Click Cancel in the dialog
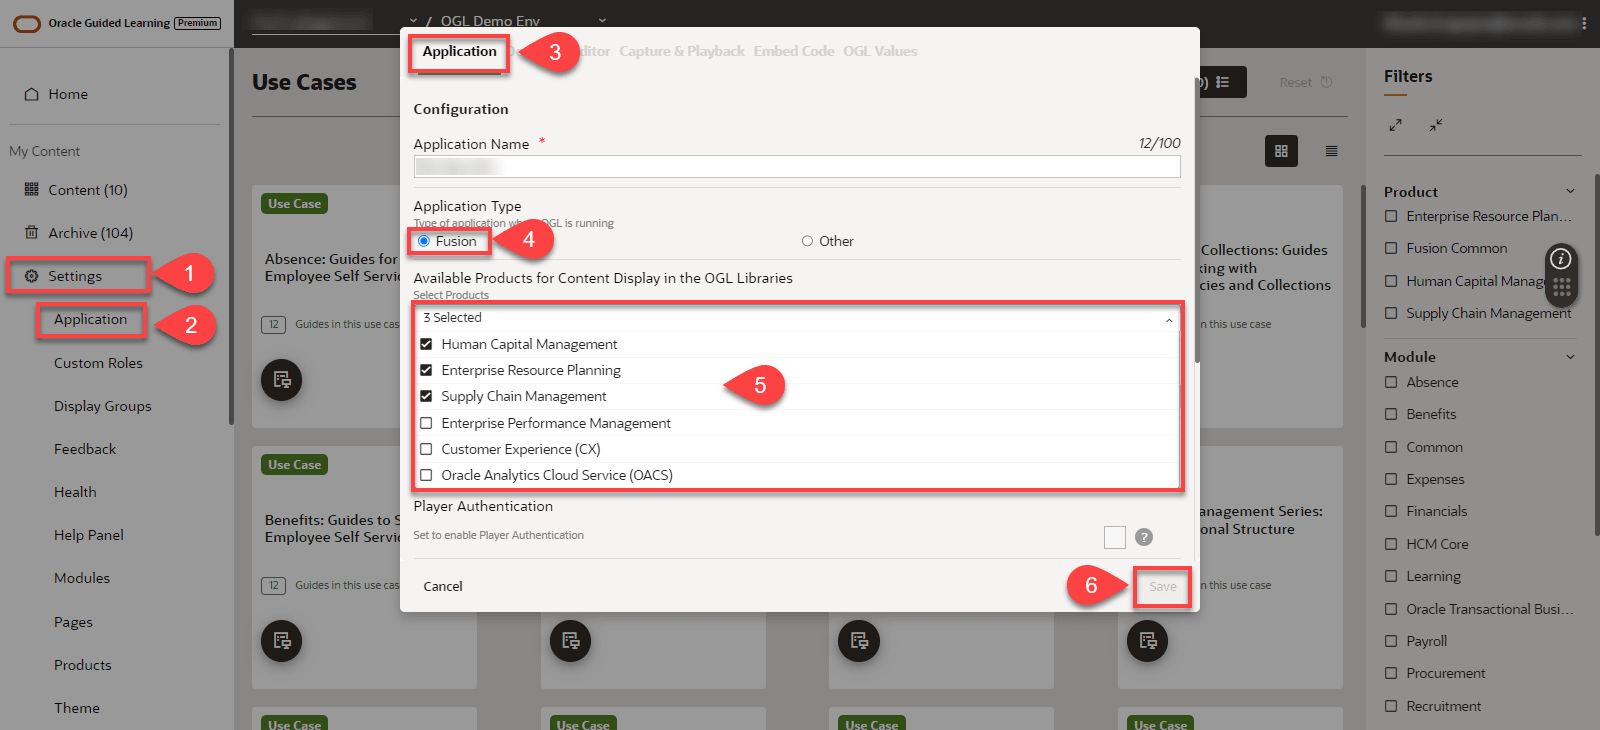The height and width of the screenshot is (730, 1600). pyautogui.click(x=443, y=587)
